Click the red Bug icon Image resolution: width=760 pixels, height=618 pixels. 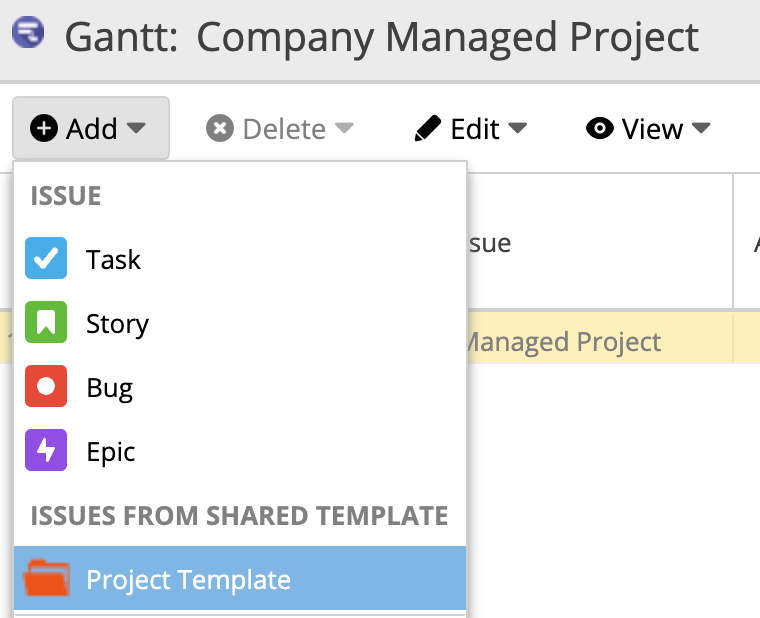(46, 387)
